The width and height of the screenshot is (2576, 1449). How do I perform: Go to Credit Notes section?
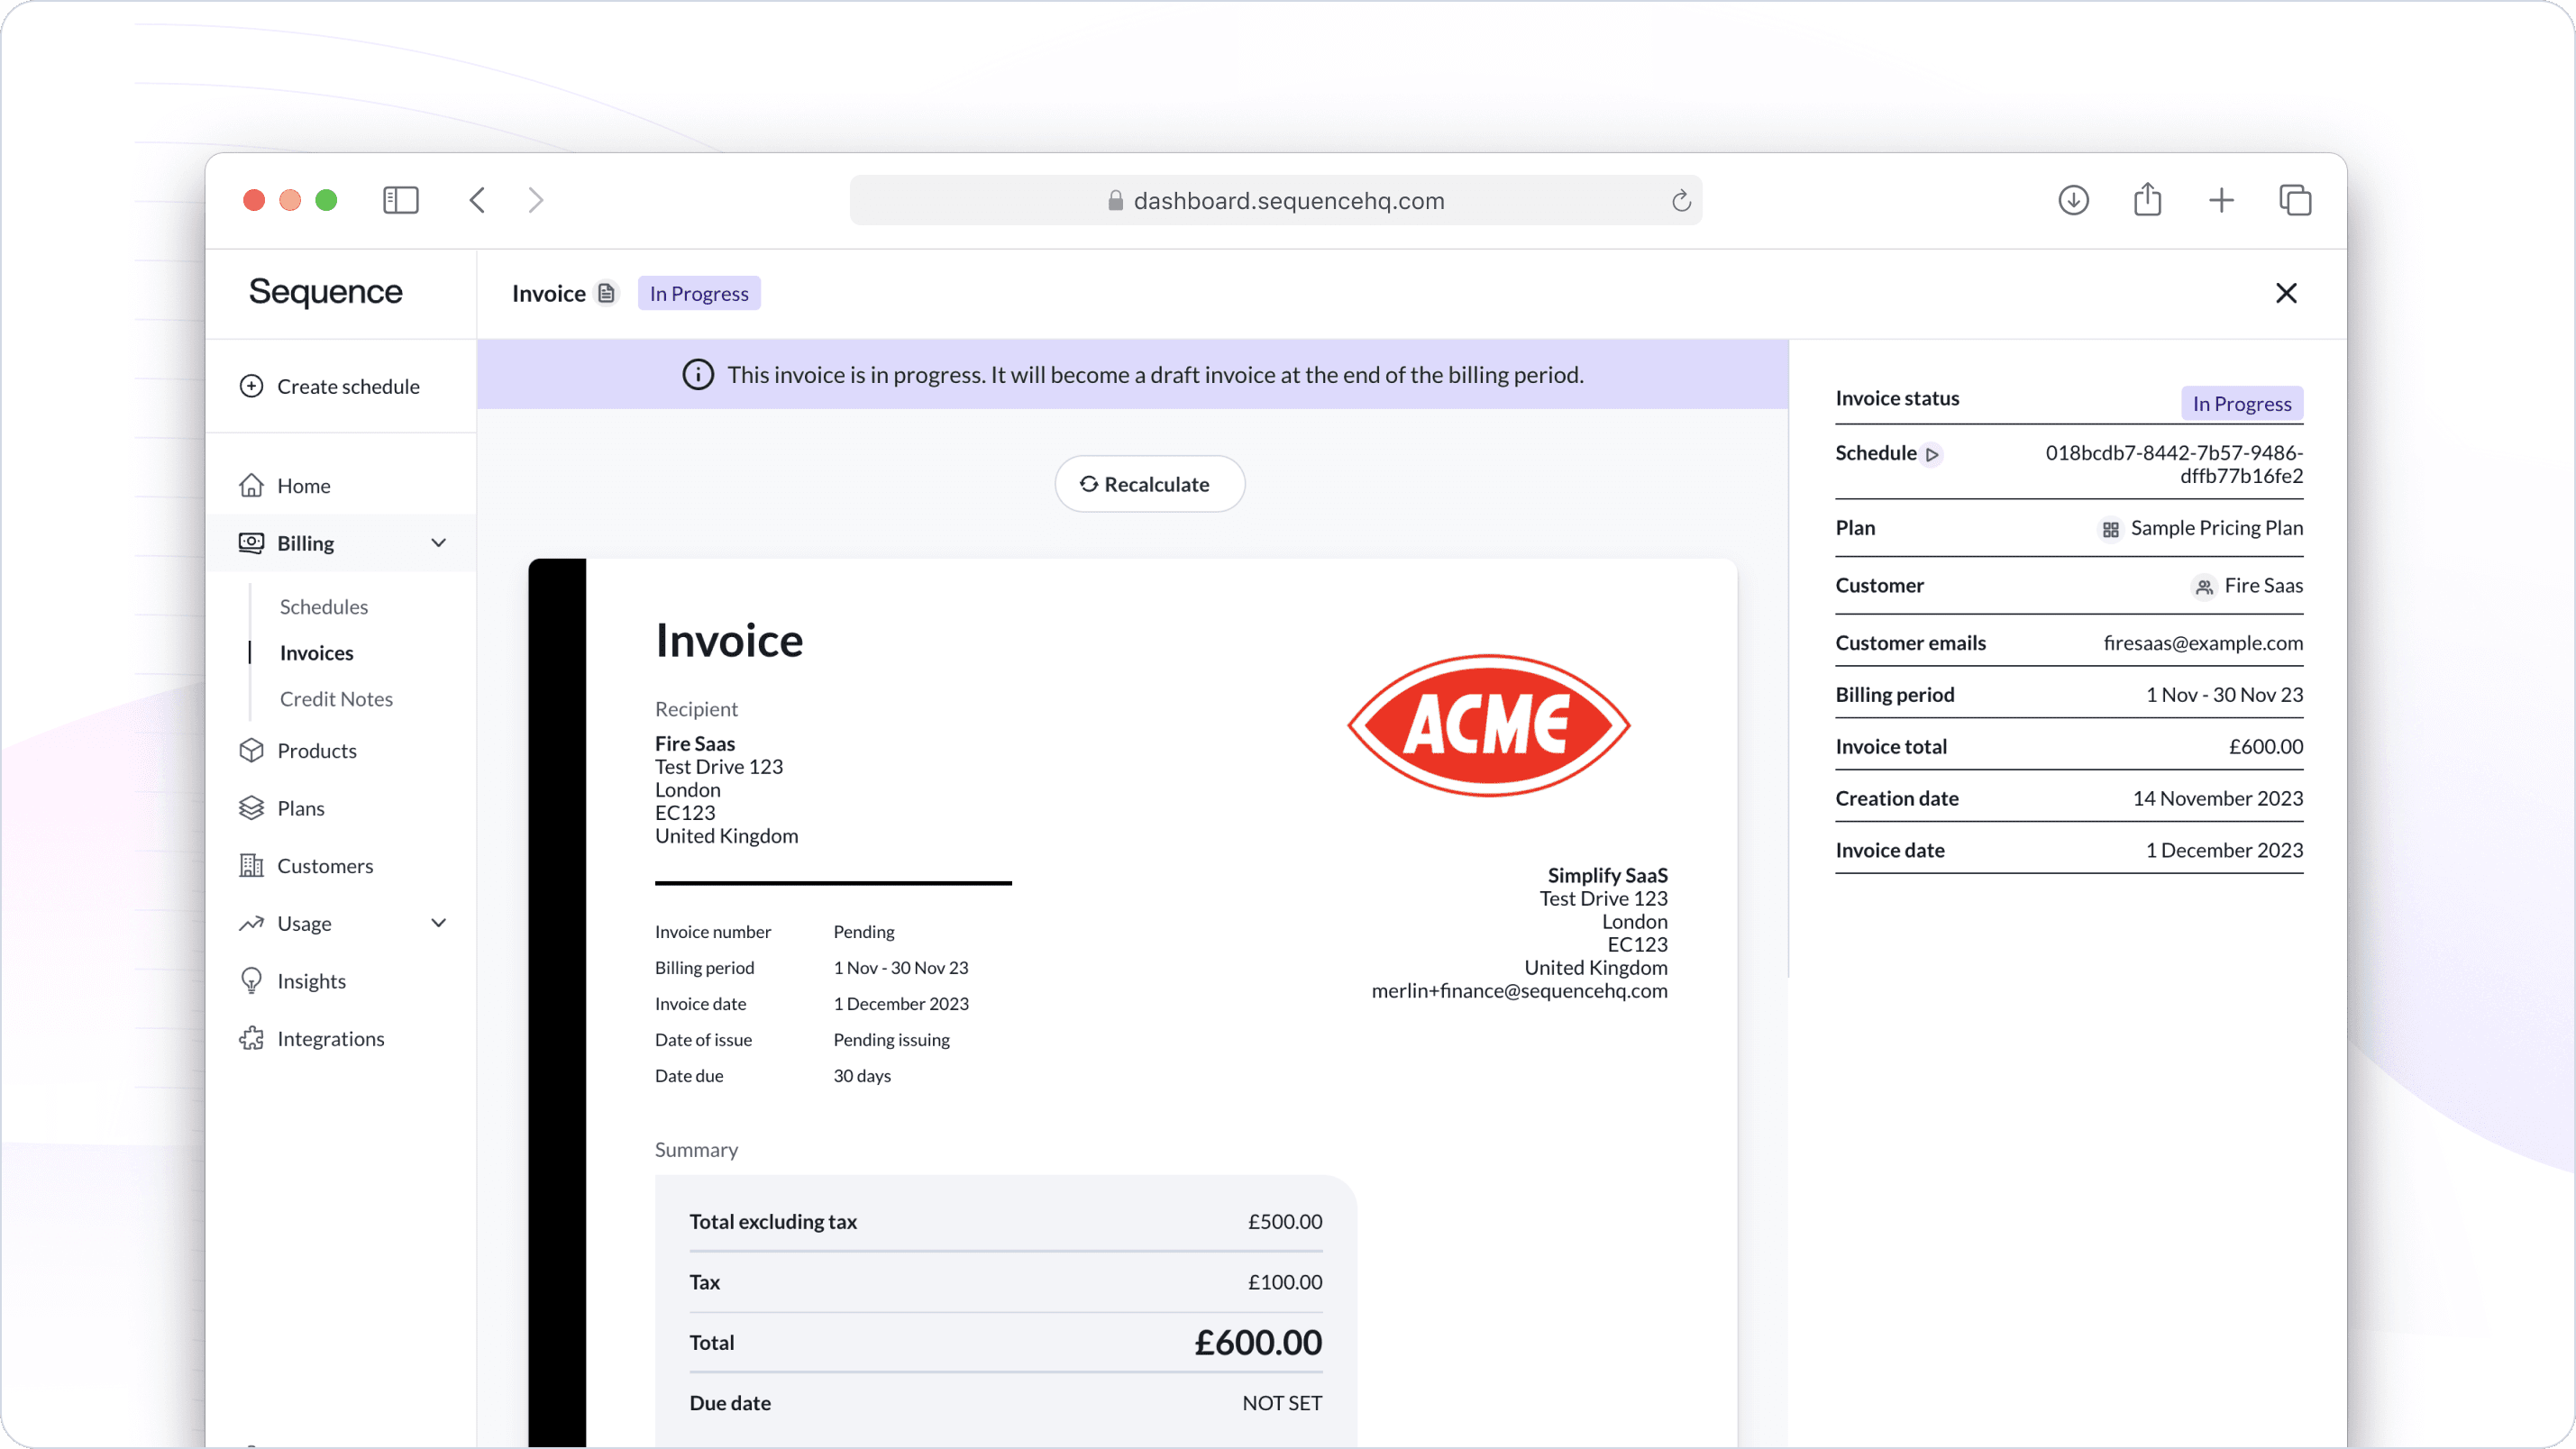pyautogui.click(x=336, y=699)
